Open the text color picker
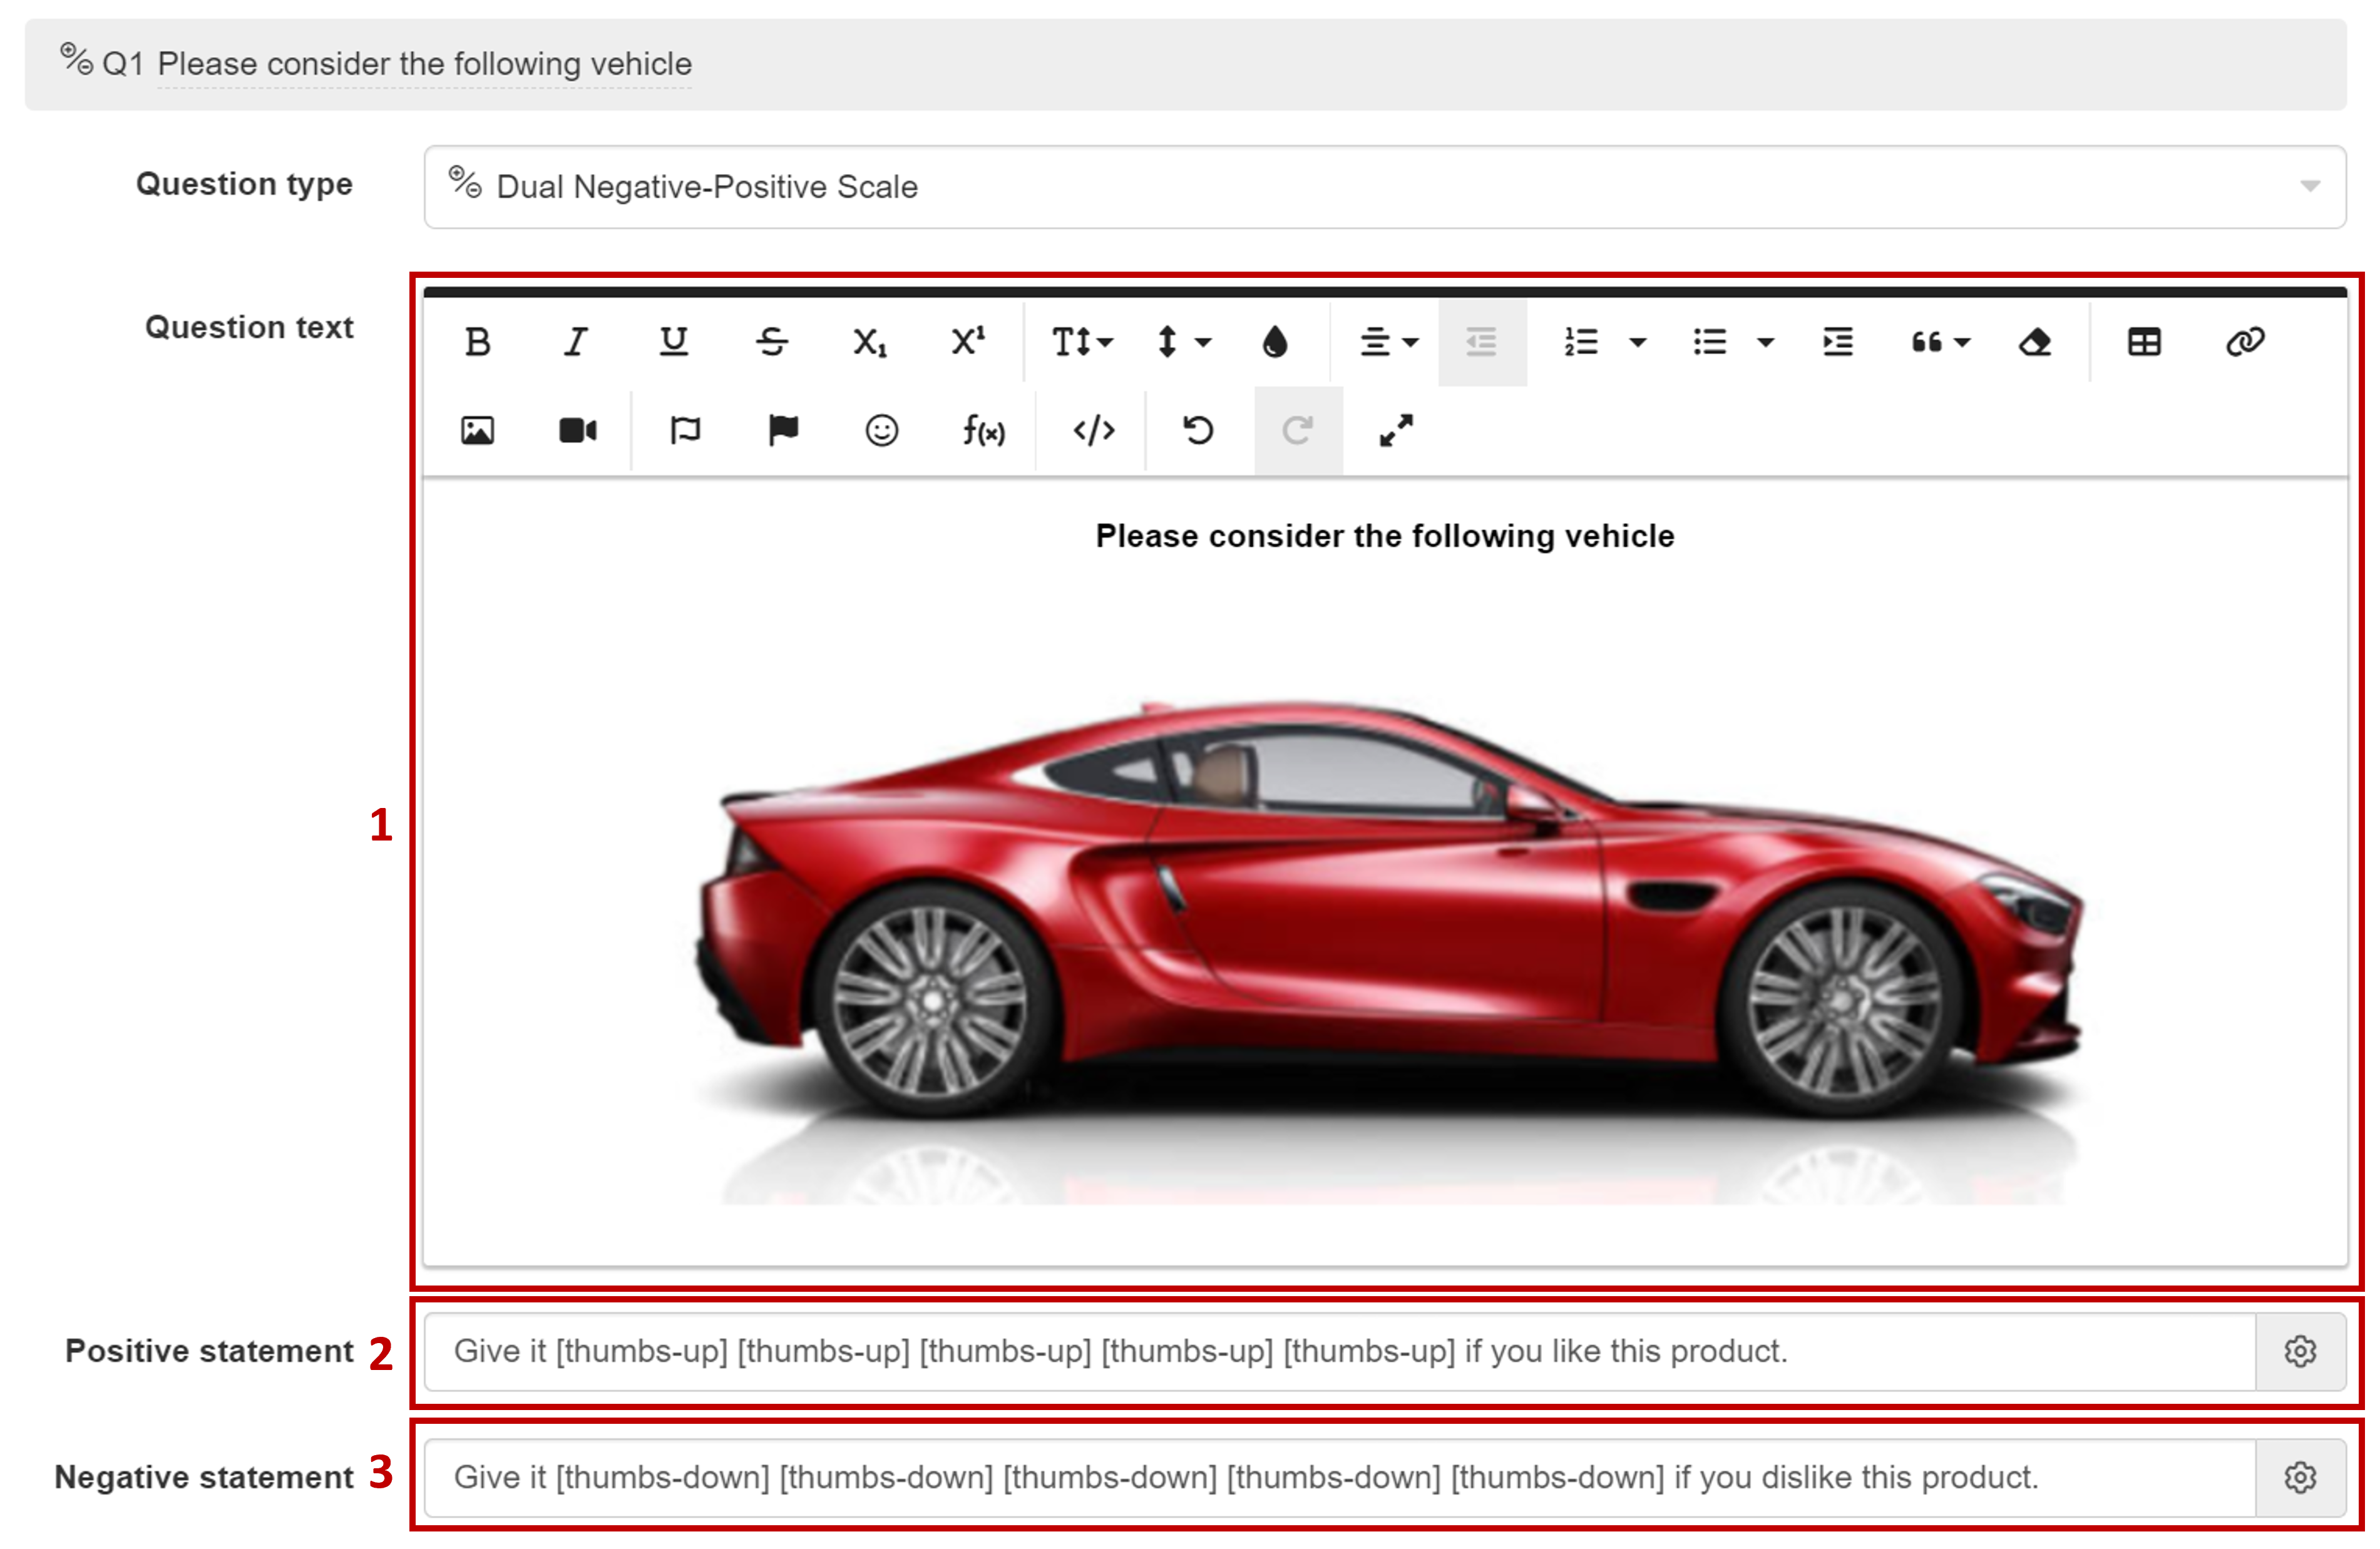The height and width of the screenshot is (1549, 2380). pos(1275,343)
